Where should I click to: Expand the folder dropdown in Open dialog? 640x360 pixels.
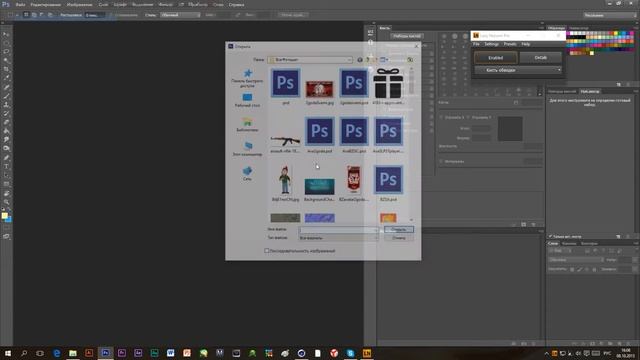(x=349, y=60)
